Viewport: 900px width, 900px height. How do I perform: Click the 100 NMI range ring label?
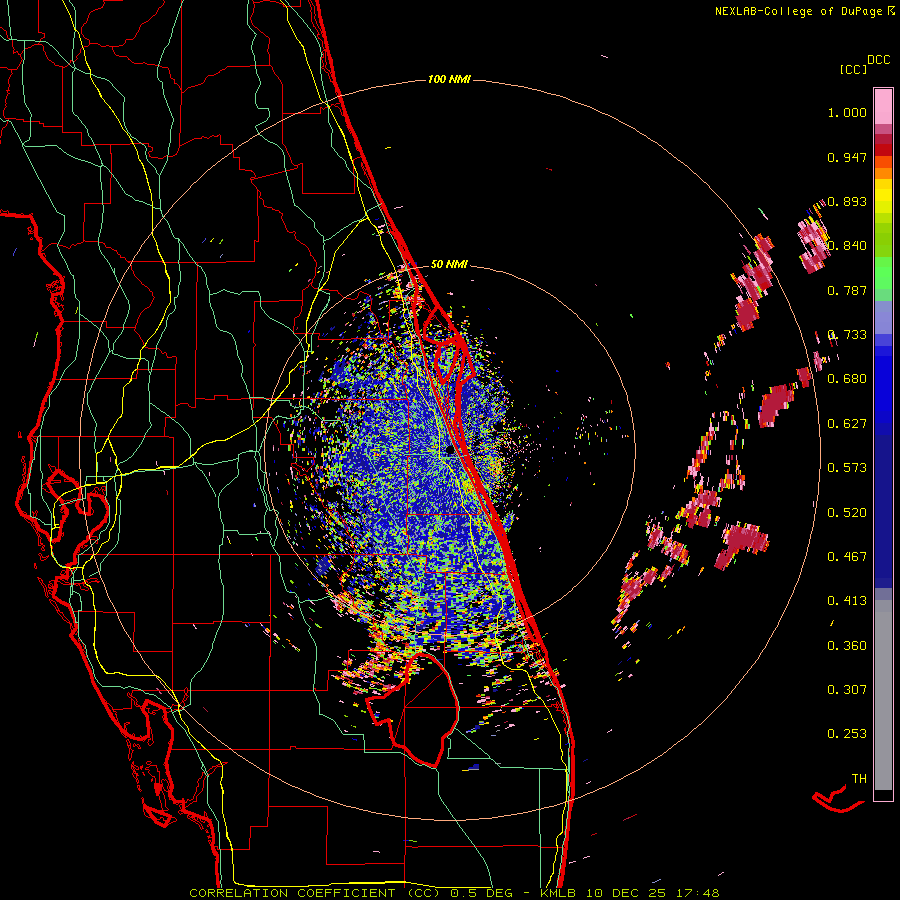pyautogui.click(x=449, y=79)
